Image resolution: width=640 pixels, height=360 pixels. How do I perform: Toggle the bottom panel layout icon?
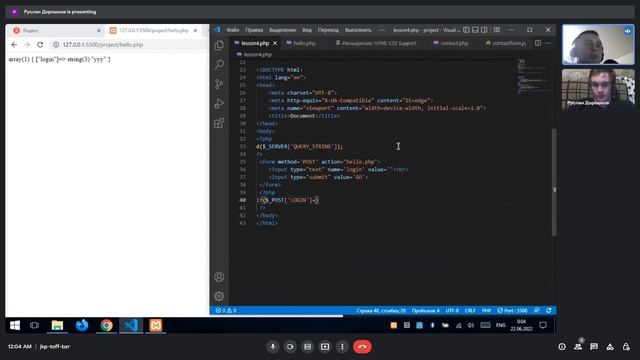tap(476, 30)
